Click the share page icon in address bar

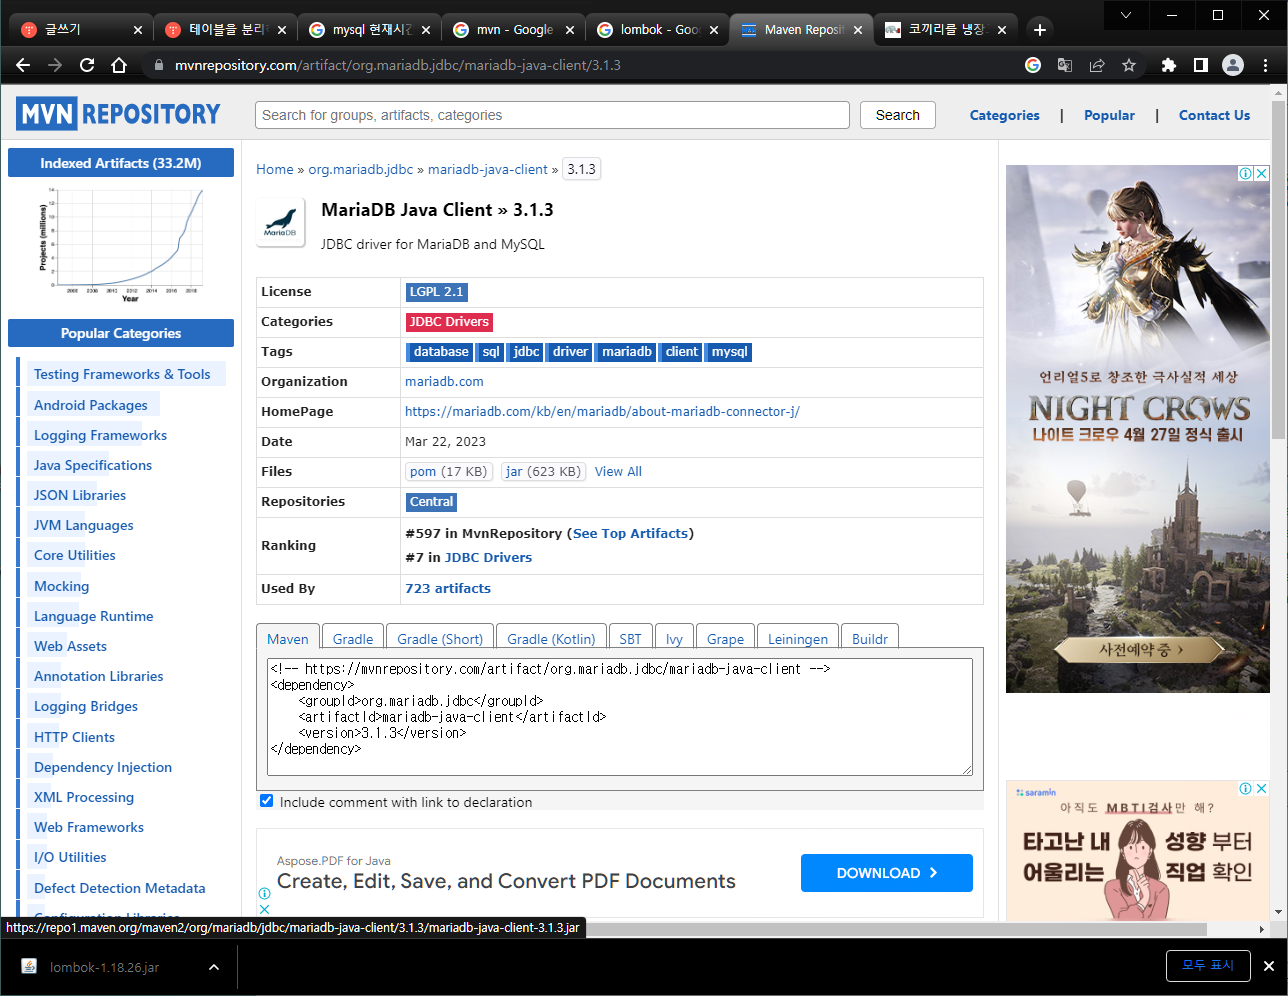coord(1097,65)
